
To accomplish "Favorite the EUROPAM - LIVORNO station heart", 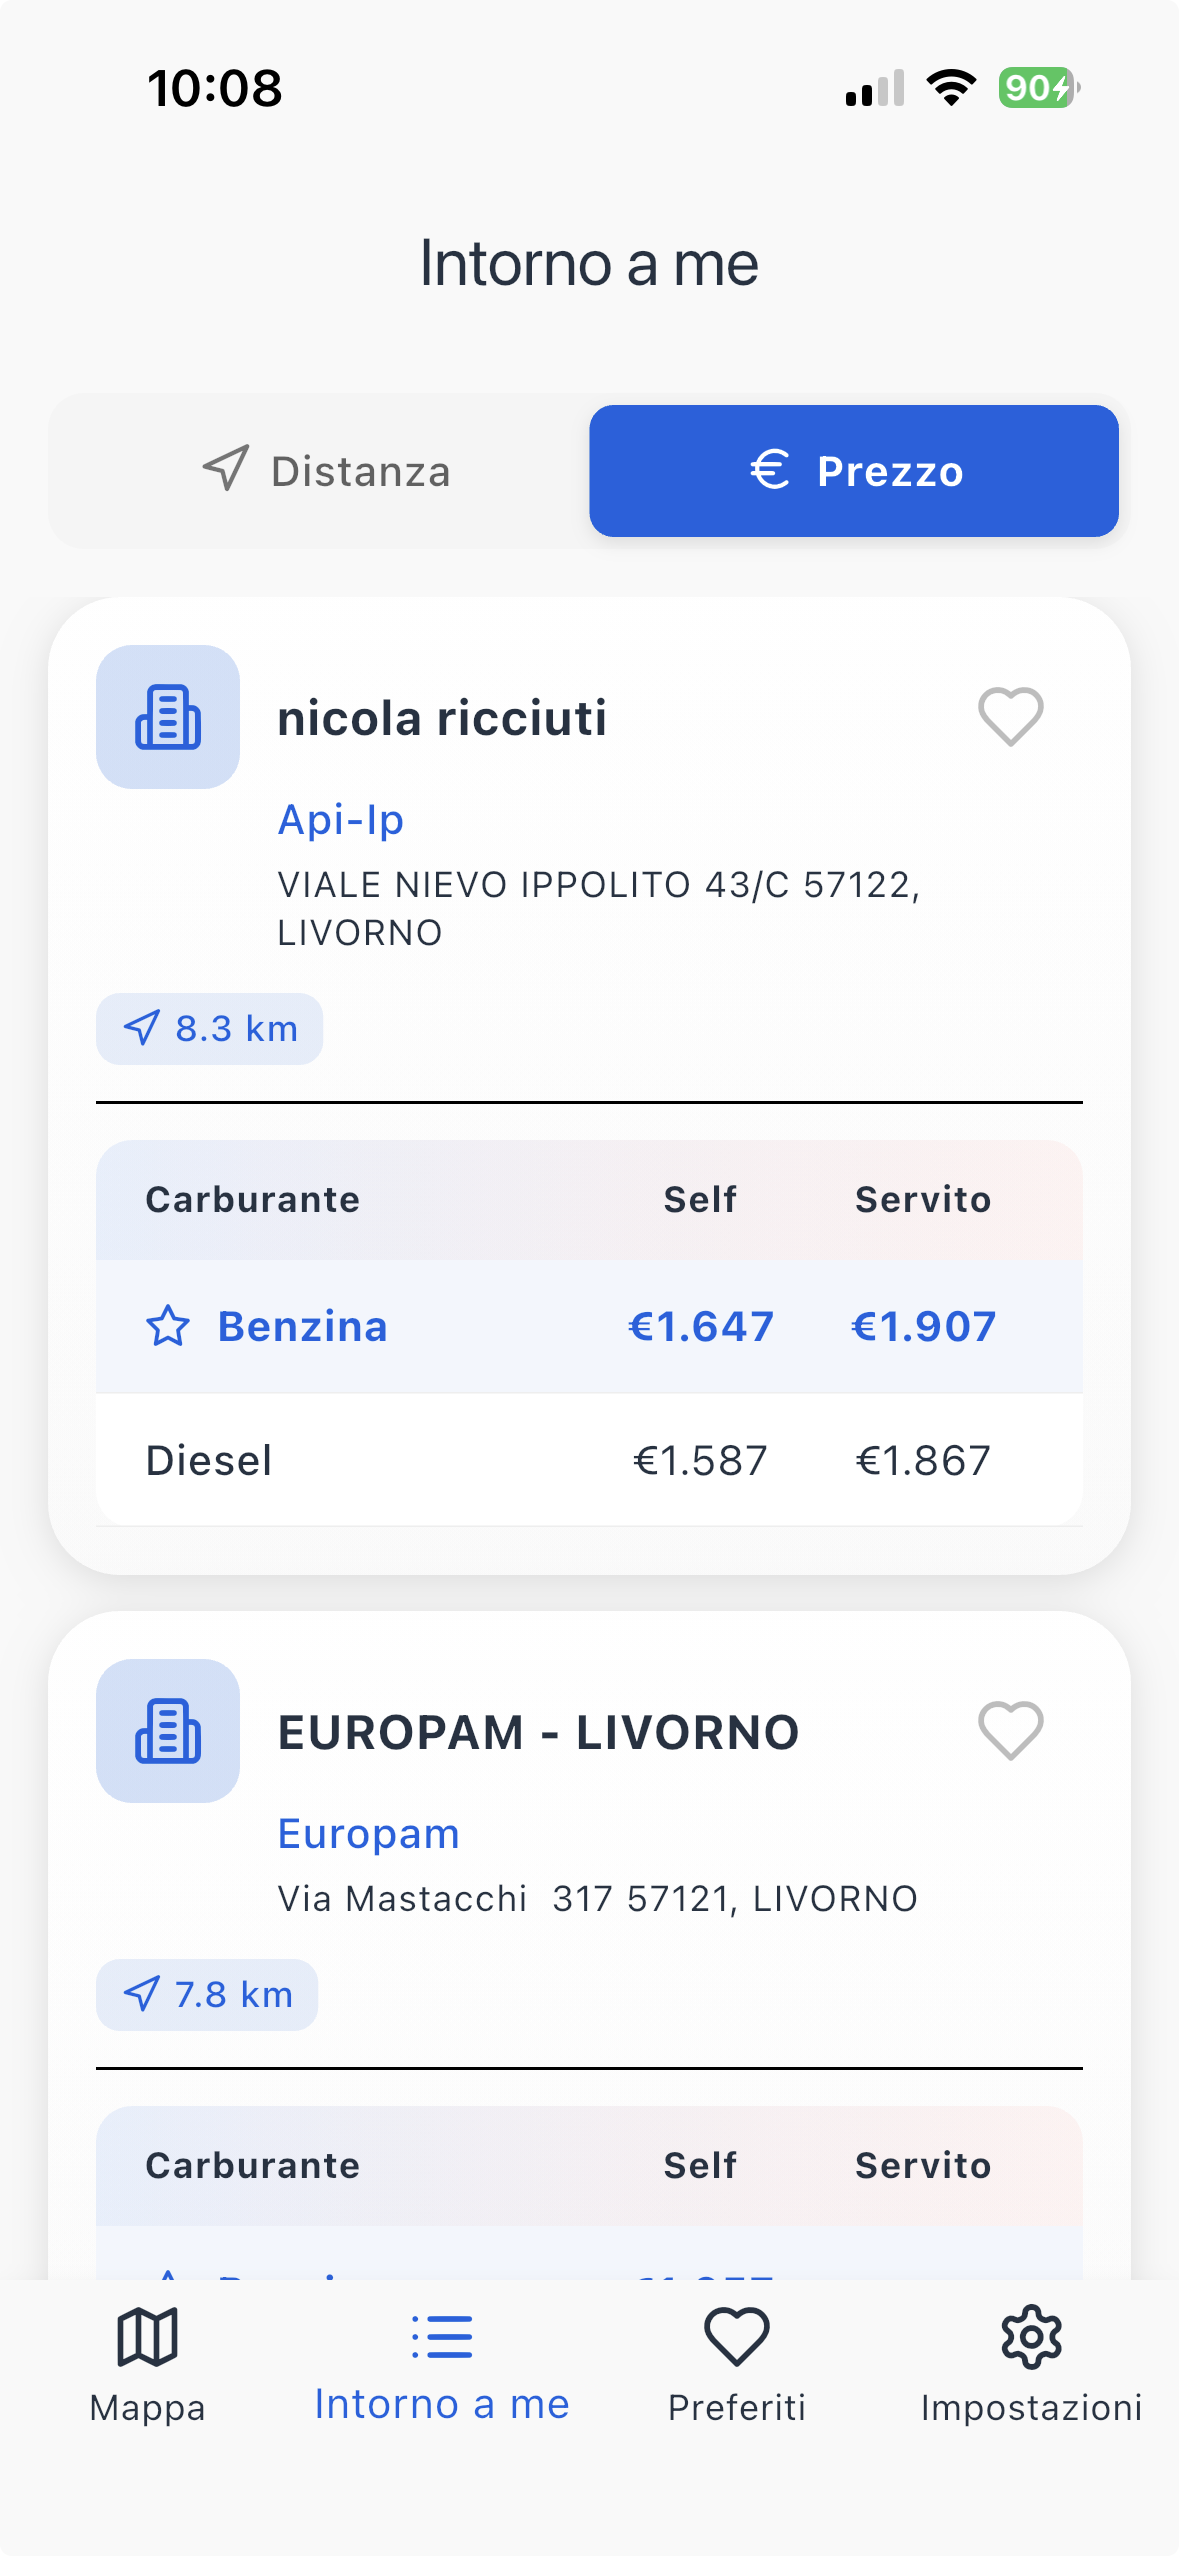I will tap(1010, 1731).
